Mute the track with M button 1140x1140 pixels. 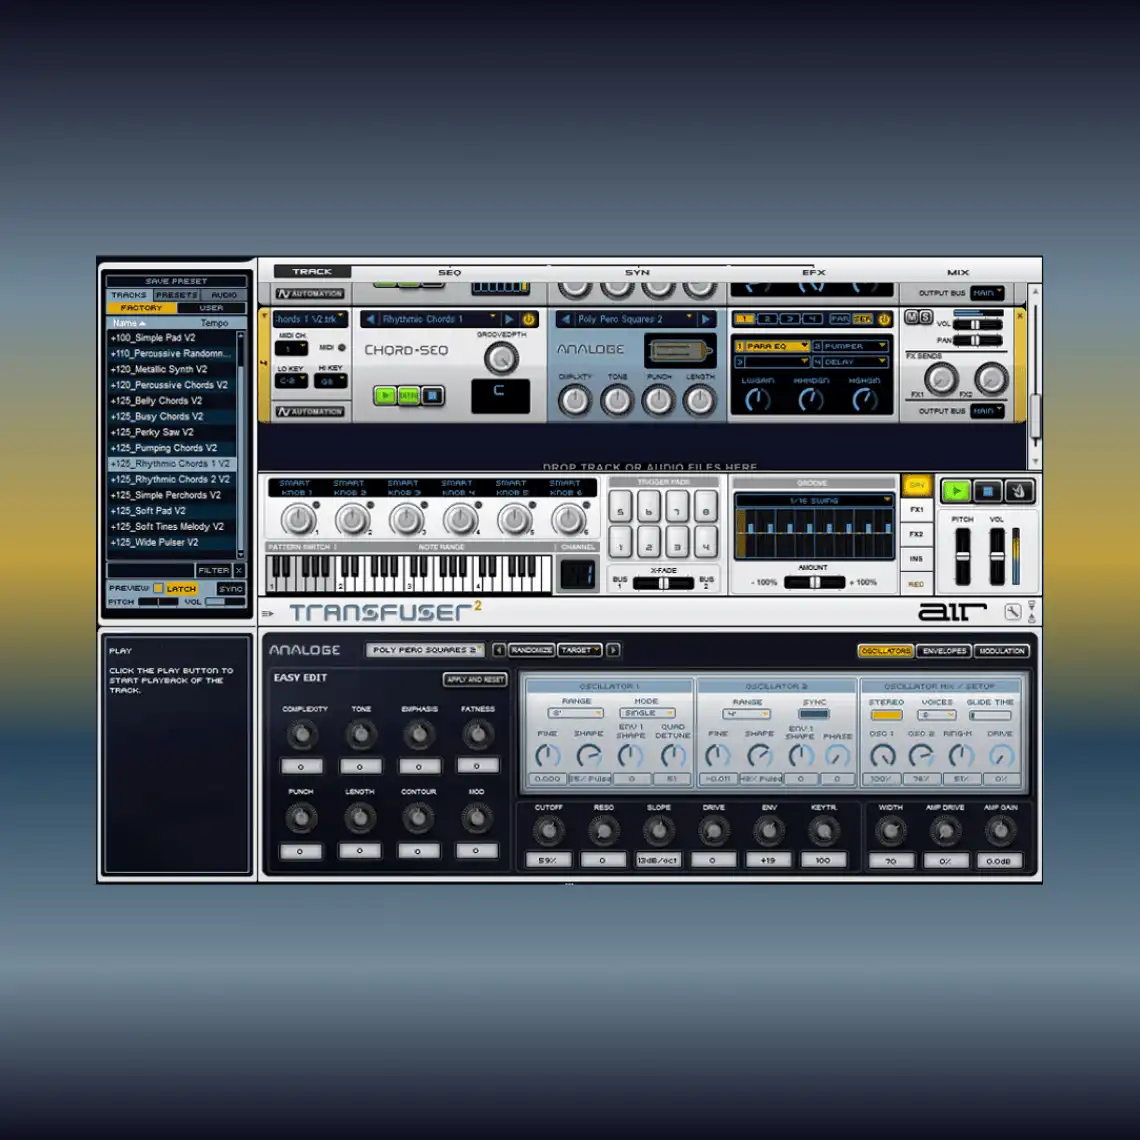[911, 318]
